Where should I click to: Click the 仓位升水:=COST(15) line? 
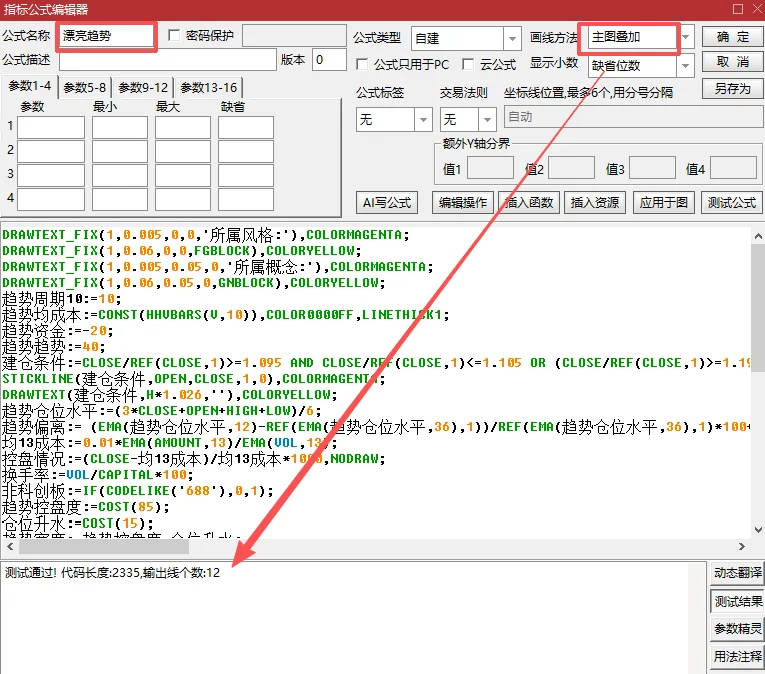tap(78, 523)
